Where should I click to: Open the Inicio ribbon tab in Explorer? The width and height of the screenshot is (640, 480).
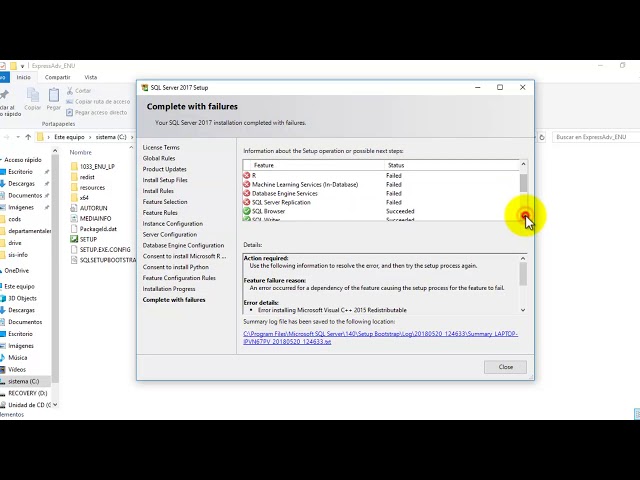click(x=24, y=77)
